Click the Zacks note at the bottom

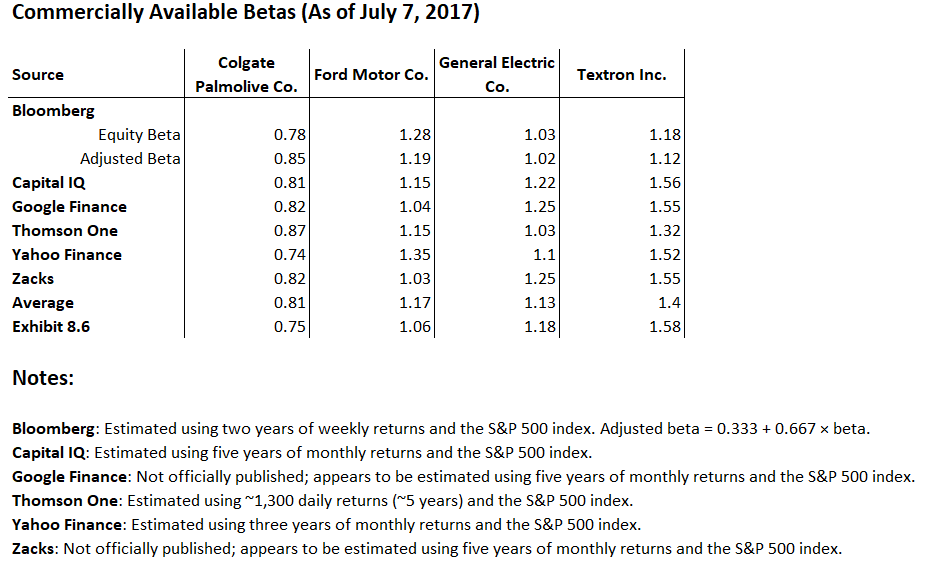coord(426,549)
